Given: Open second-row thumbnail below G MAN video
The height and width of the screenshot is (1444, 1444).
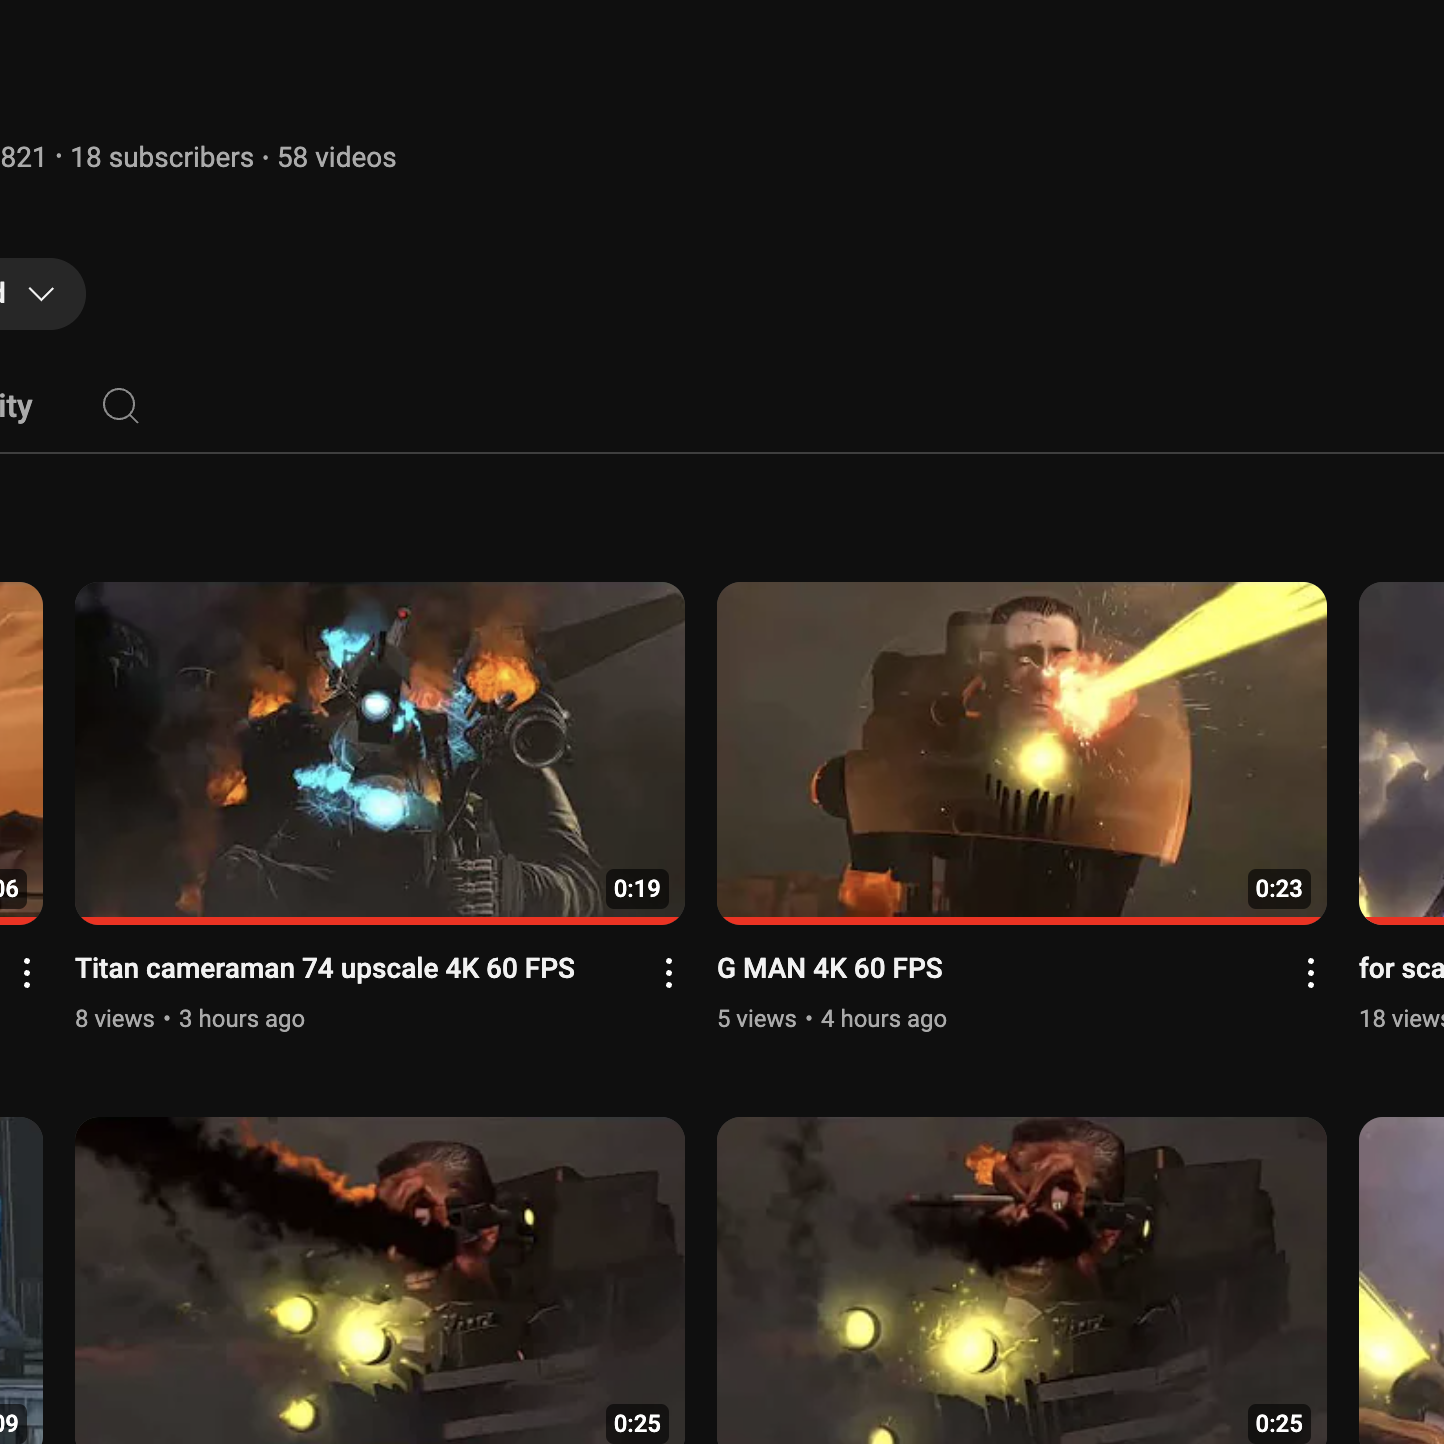Looking at the screenshot, I should (x=1021, y=1280).
